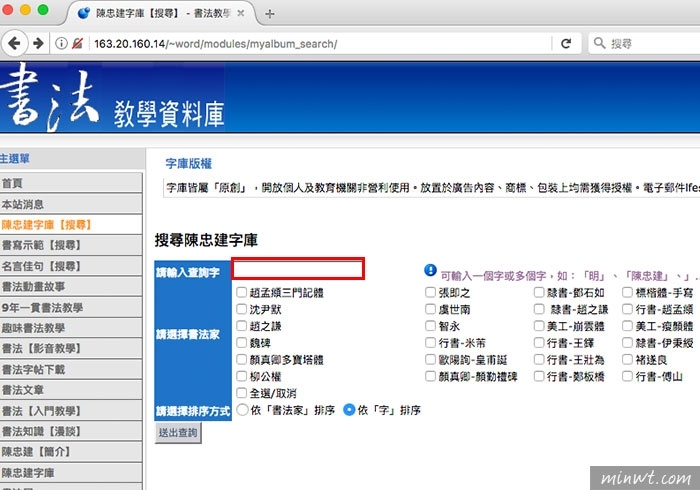This screenshot has width=700, height=490.
Task: Check the 標楷體-手寫 checkbox
Action: pos(627,292)
